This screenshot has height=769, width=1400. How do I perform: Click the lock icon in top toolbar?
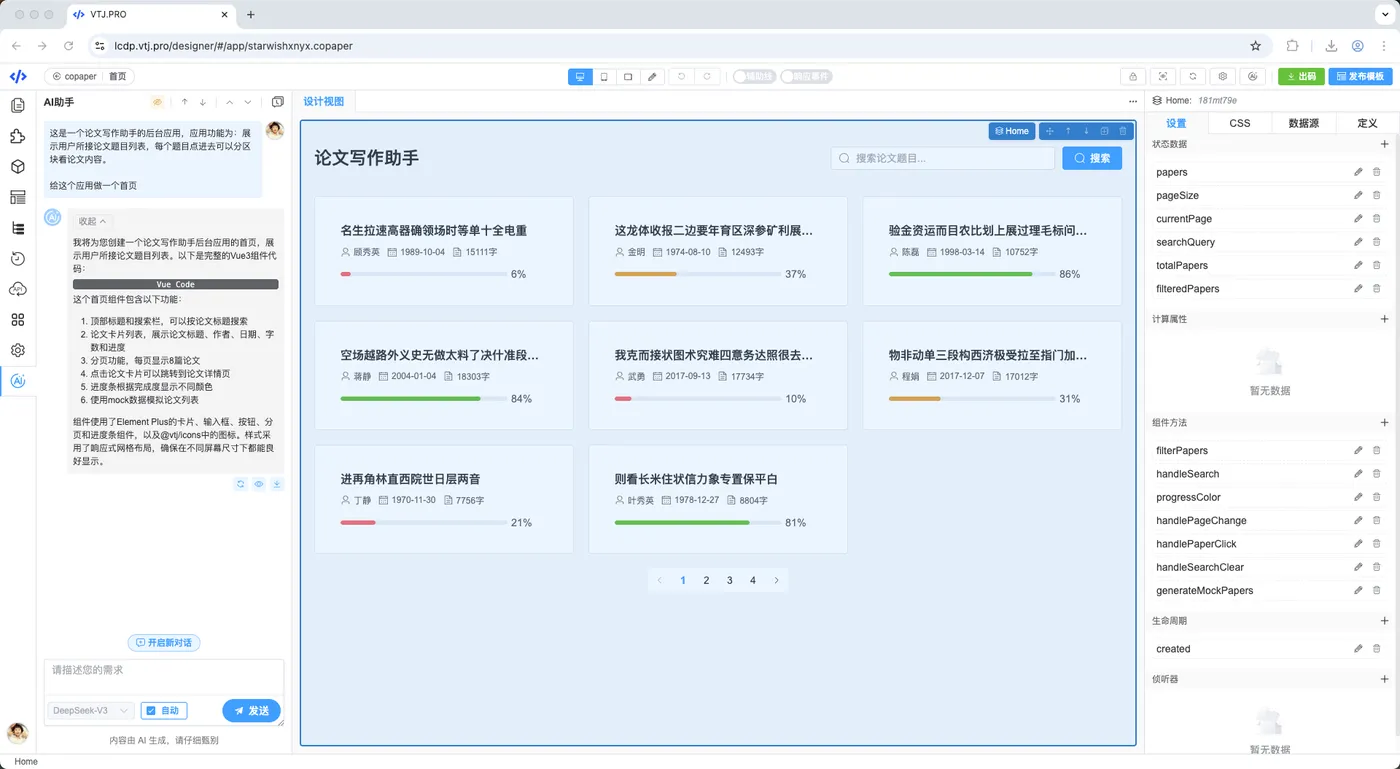click(1133, 77)
